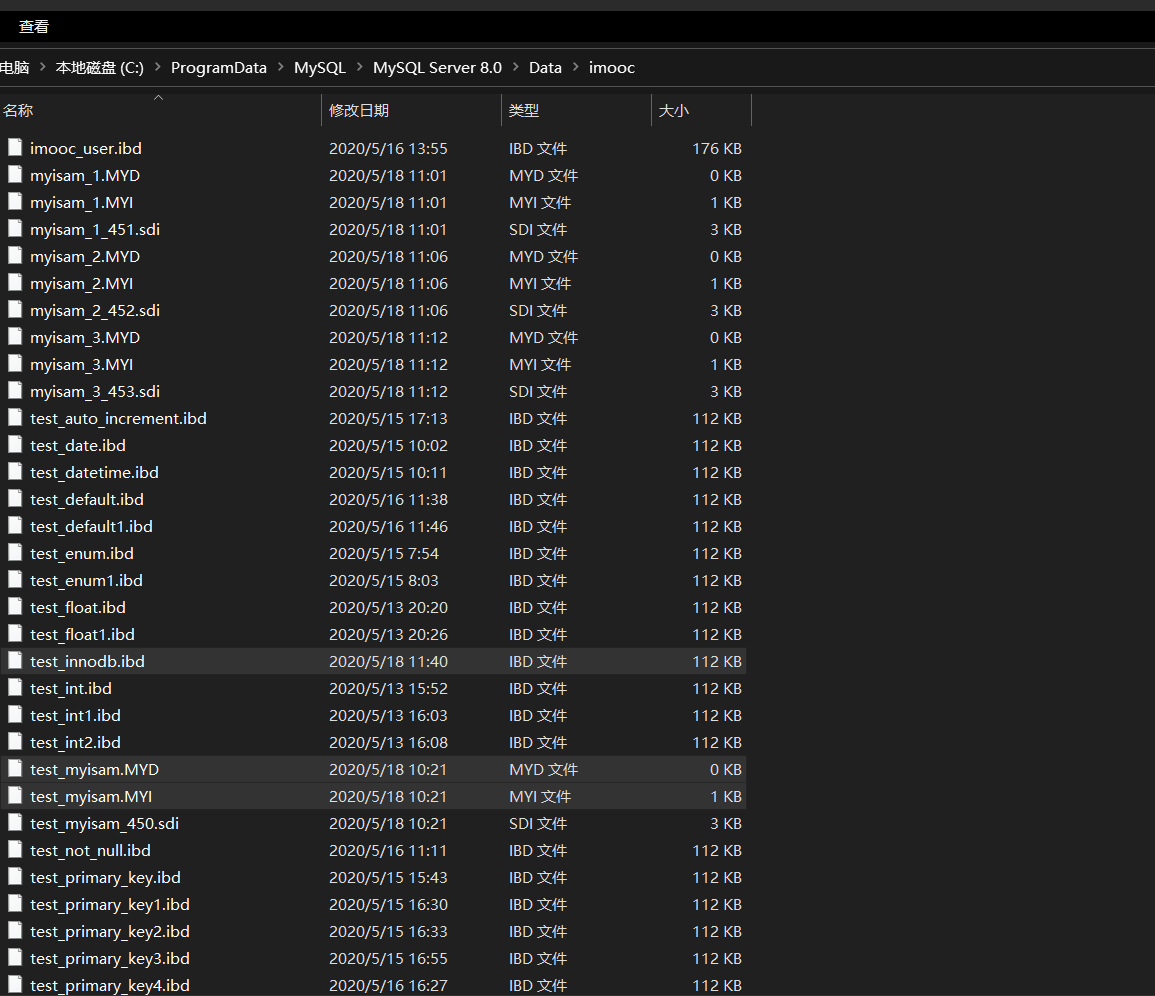Click file icon of test_innodb.ibd
Viewport: 1155px width, 996px height.
[x=15, y=662]
